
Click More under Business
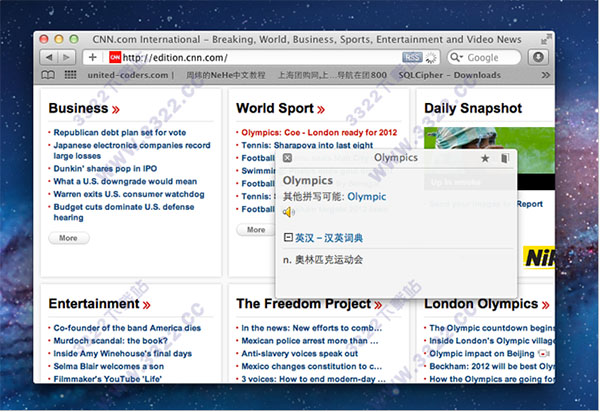(x=69, y=238)
